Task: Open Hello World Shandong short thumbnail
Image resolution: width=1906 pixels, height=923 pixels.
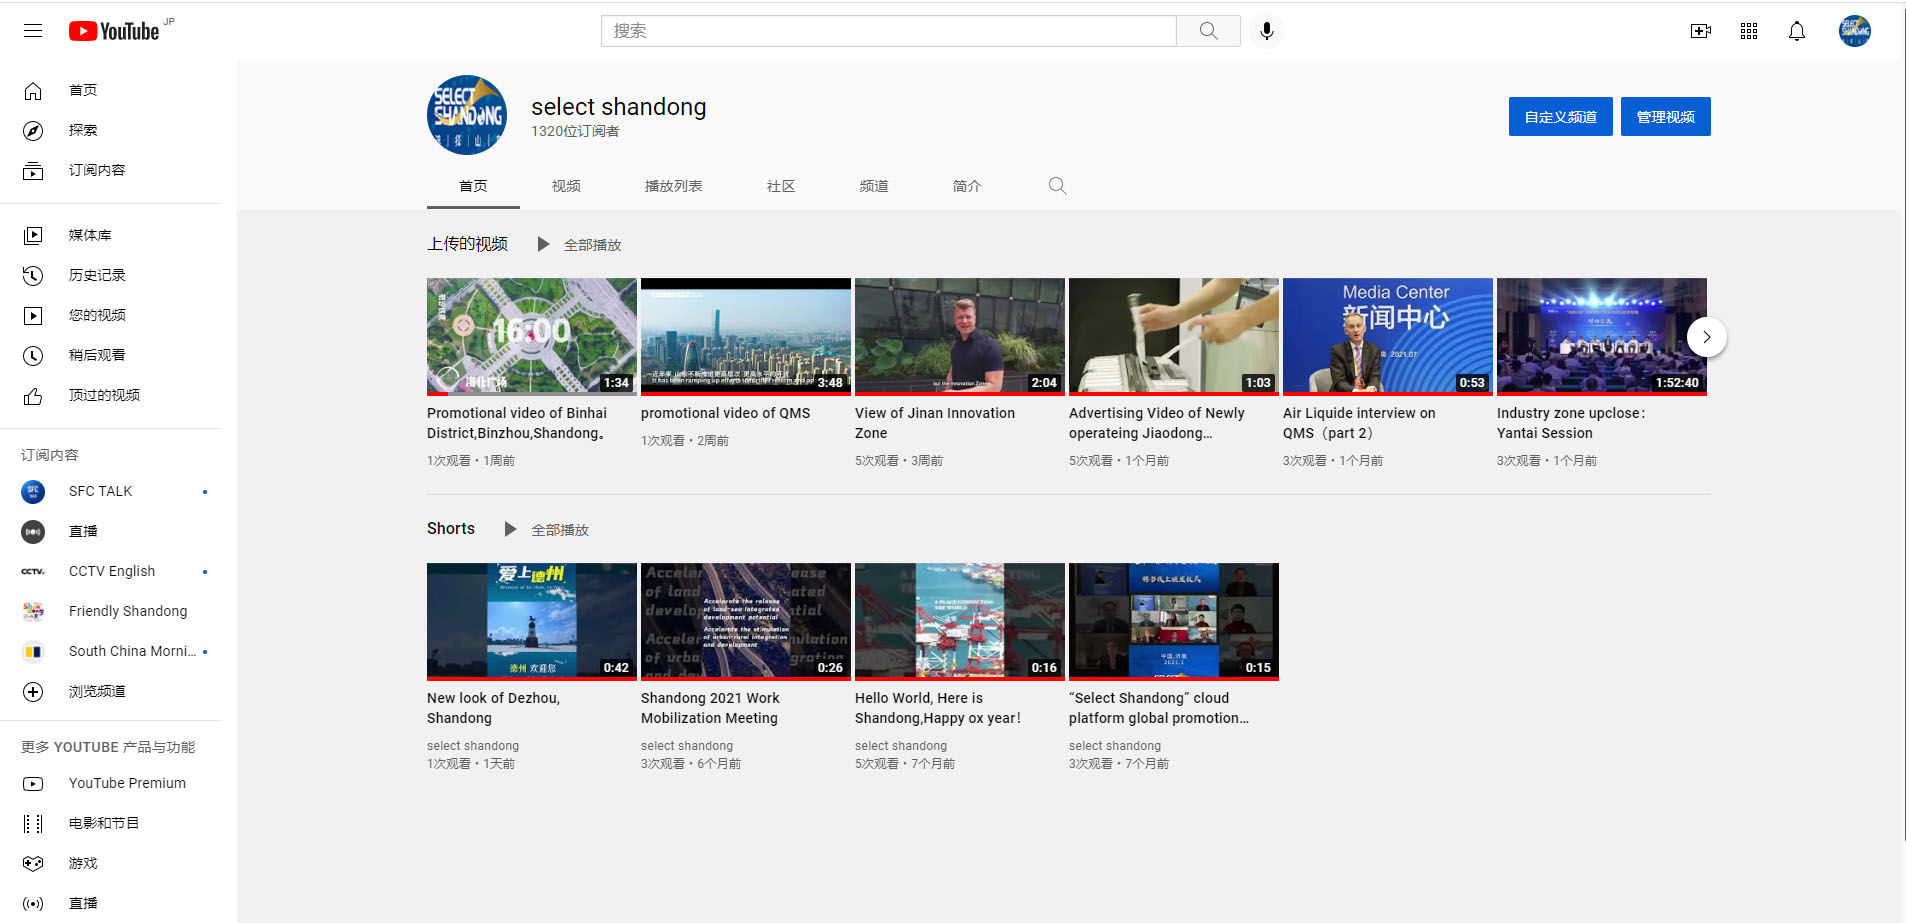Action: coord(960,621)
